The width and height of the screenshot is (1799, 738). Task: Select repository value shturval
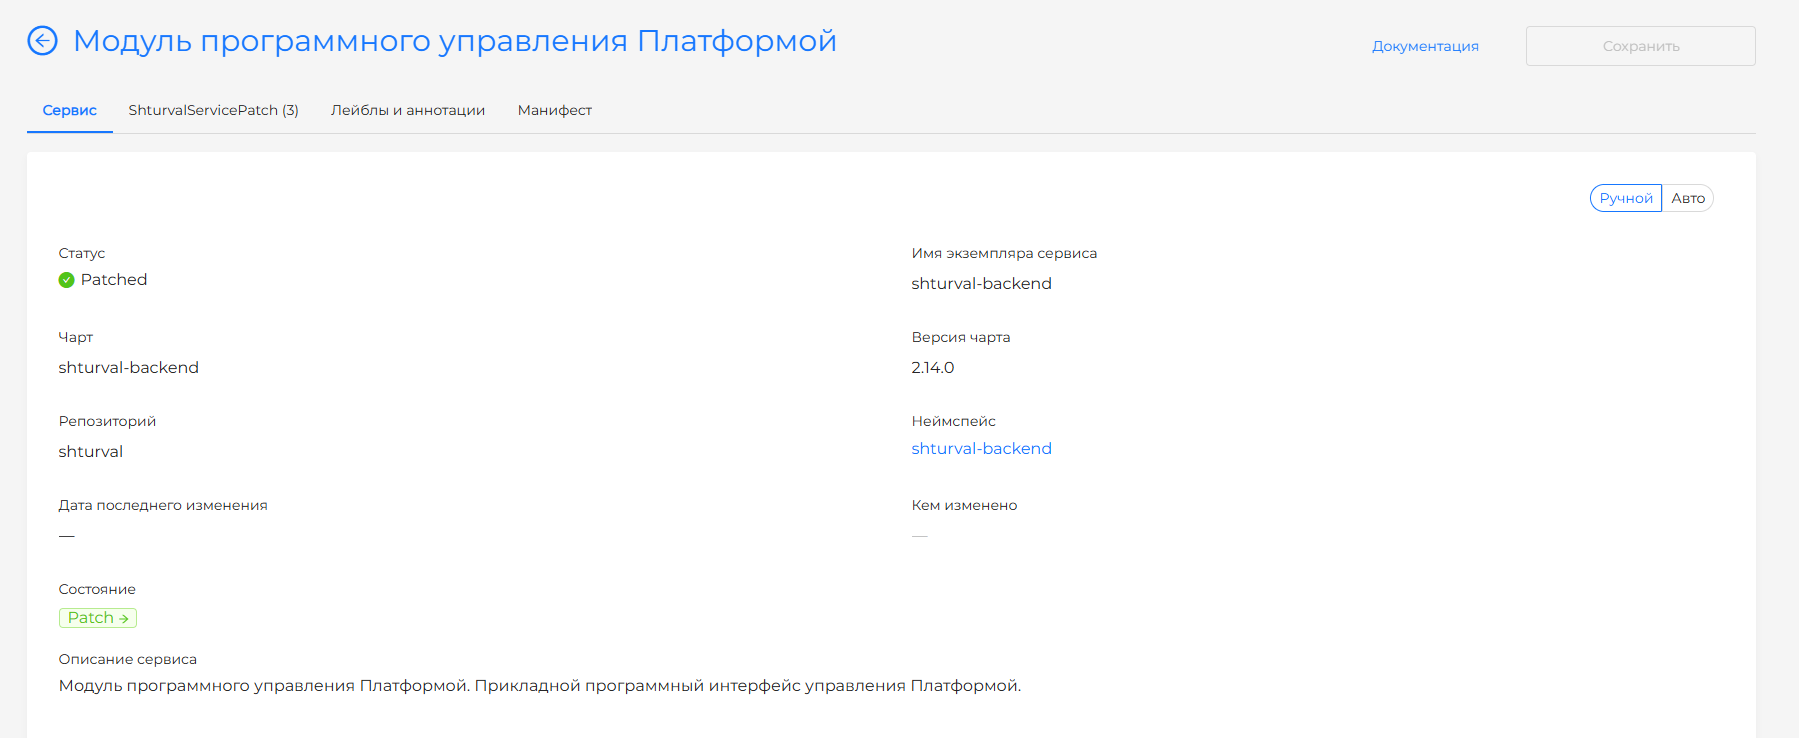click(x=91, y=452)
